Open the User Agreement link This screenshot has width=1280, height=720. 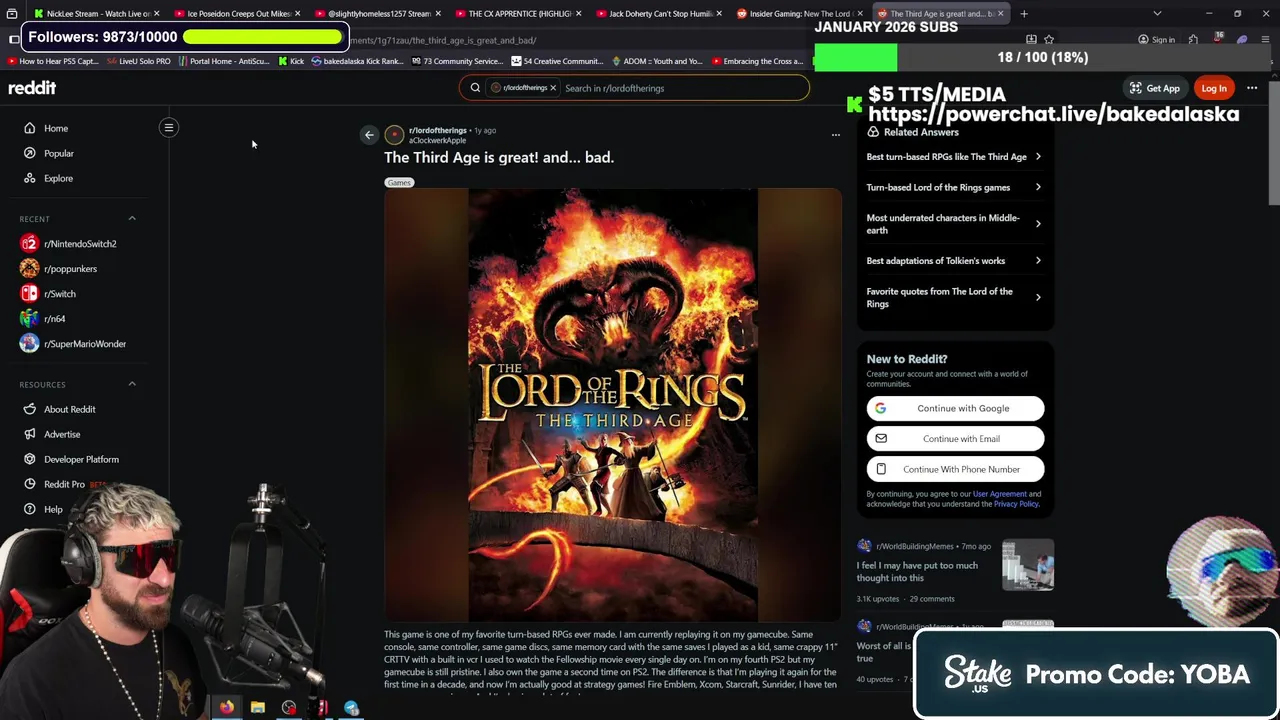(999, 494)
